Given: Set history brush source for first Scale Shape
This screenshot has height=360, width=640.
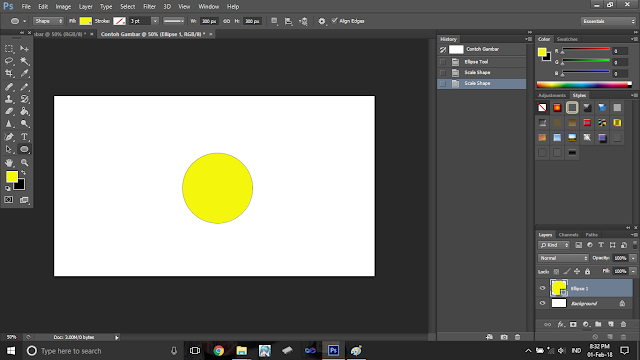Looking at the screenshot, I should pos(443,73).
